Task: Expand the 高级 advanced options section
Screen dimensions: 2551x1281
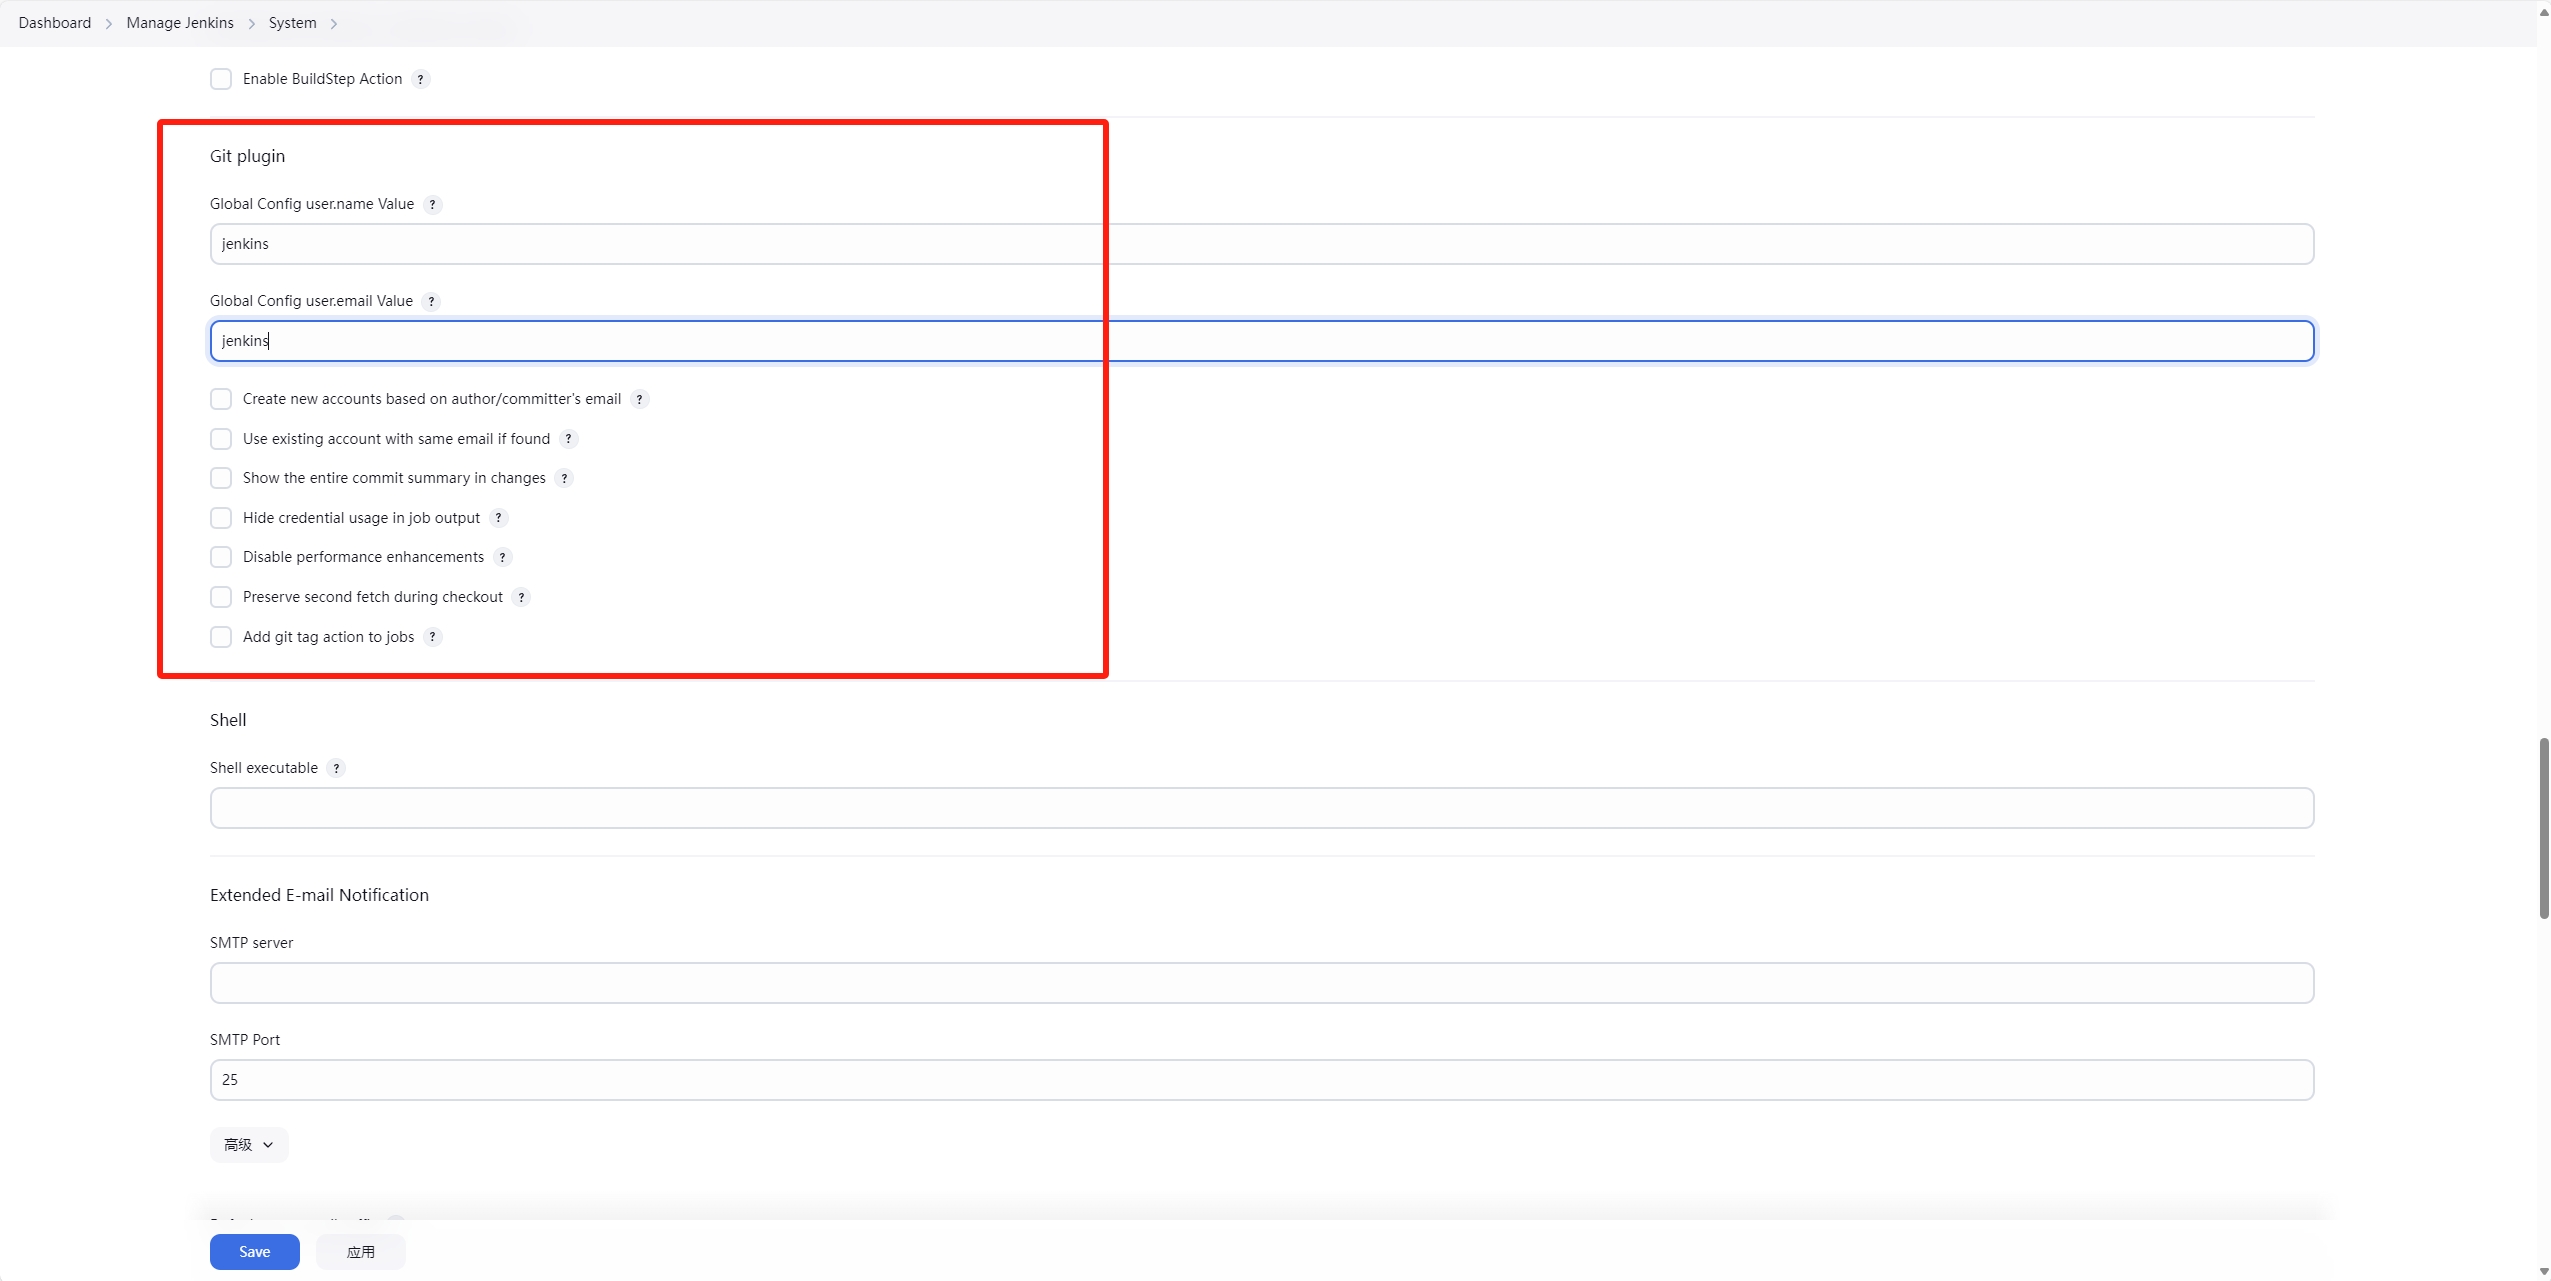Action: pos(247,1143)
